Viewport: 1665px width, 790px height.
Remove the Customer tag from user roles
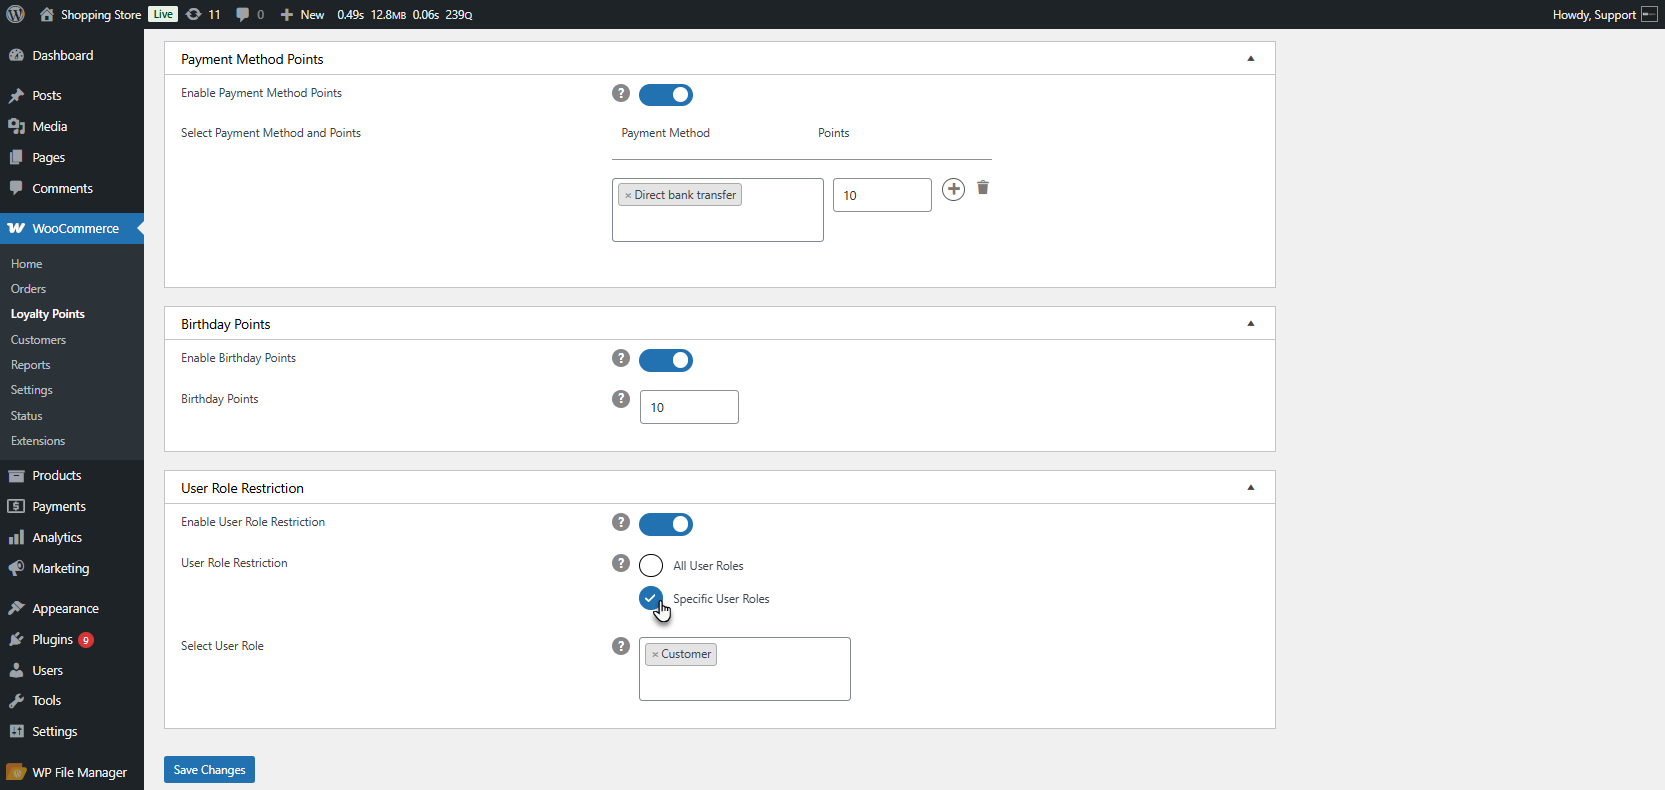point(655,655)
